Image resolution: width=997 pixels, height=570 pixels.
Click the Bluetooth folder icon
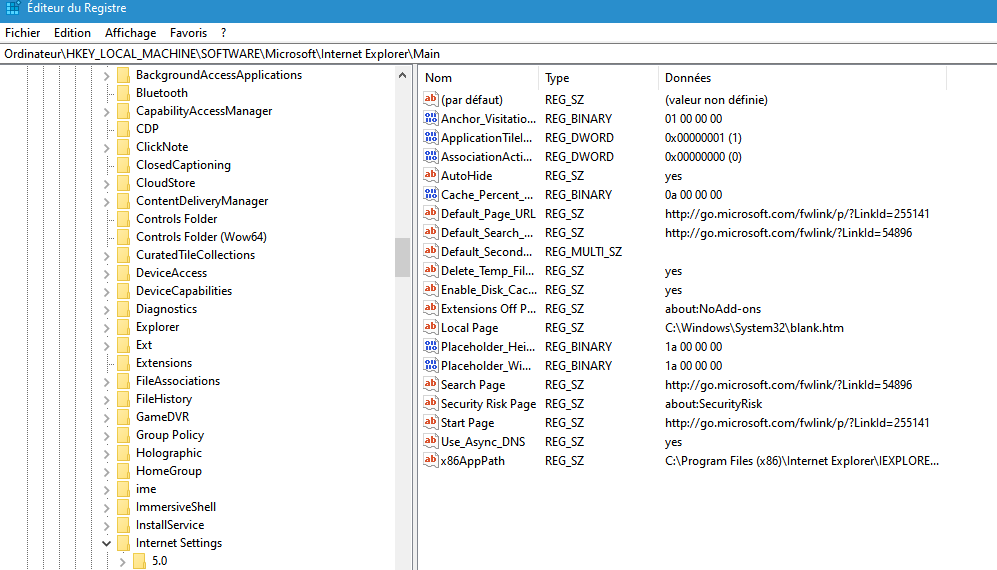pos(124,93)
